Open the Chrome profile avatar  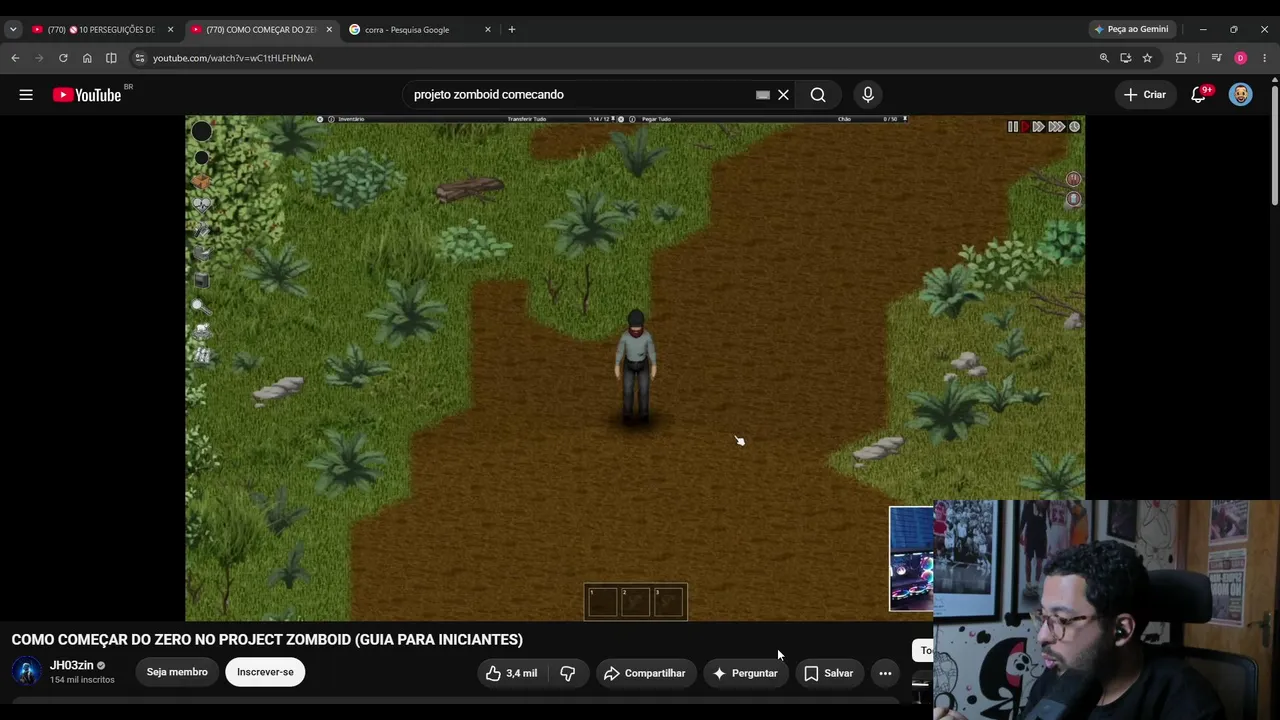[1241, 58]
